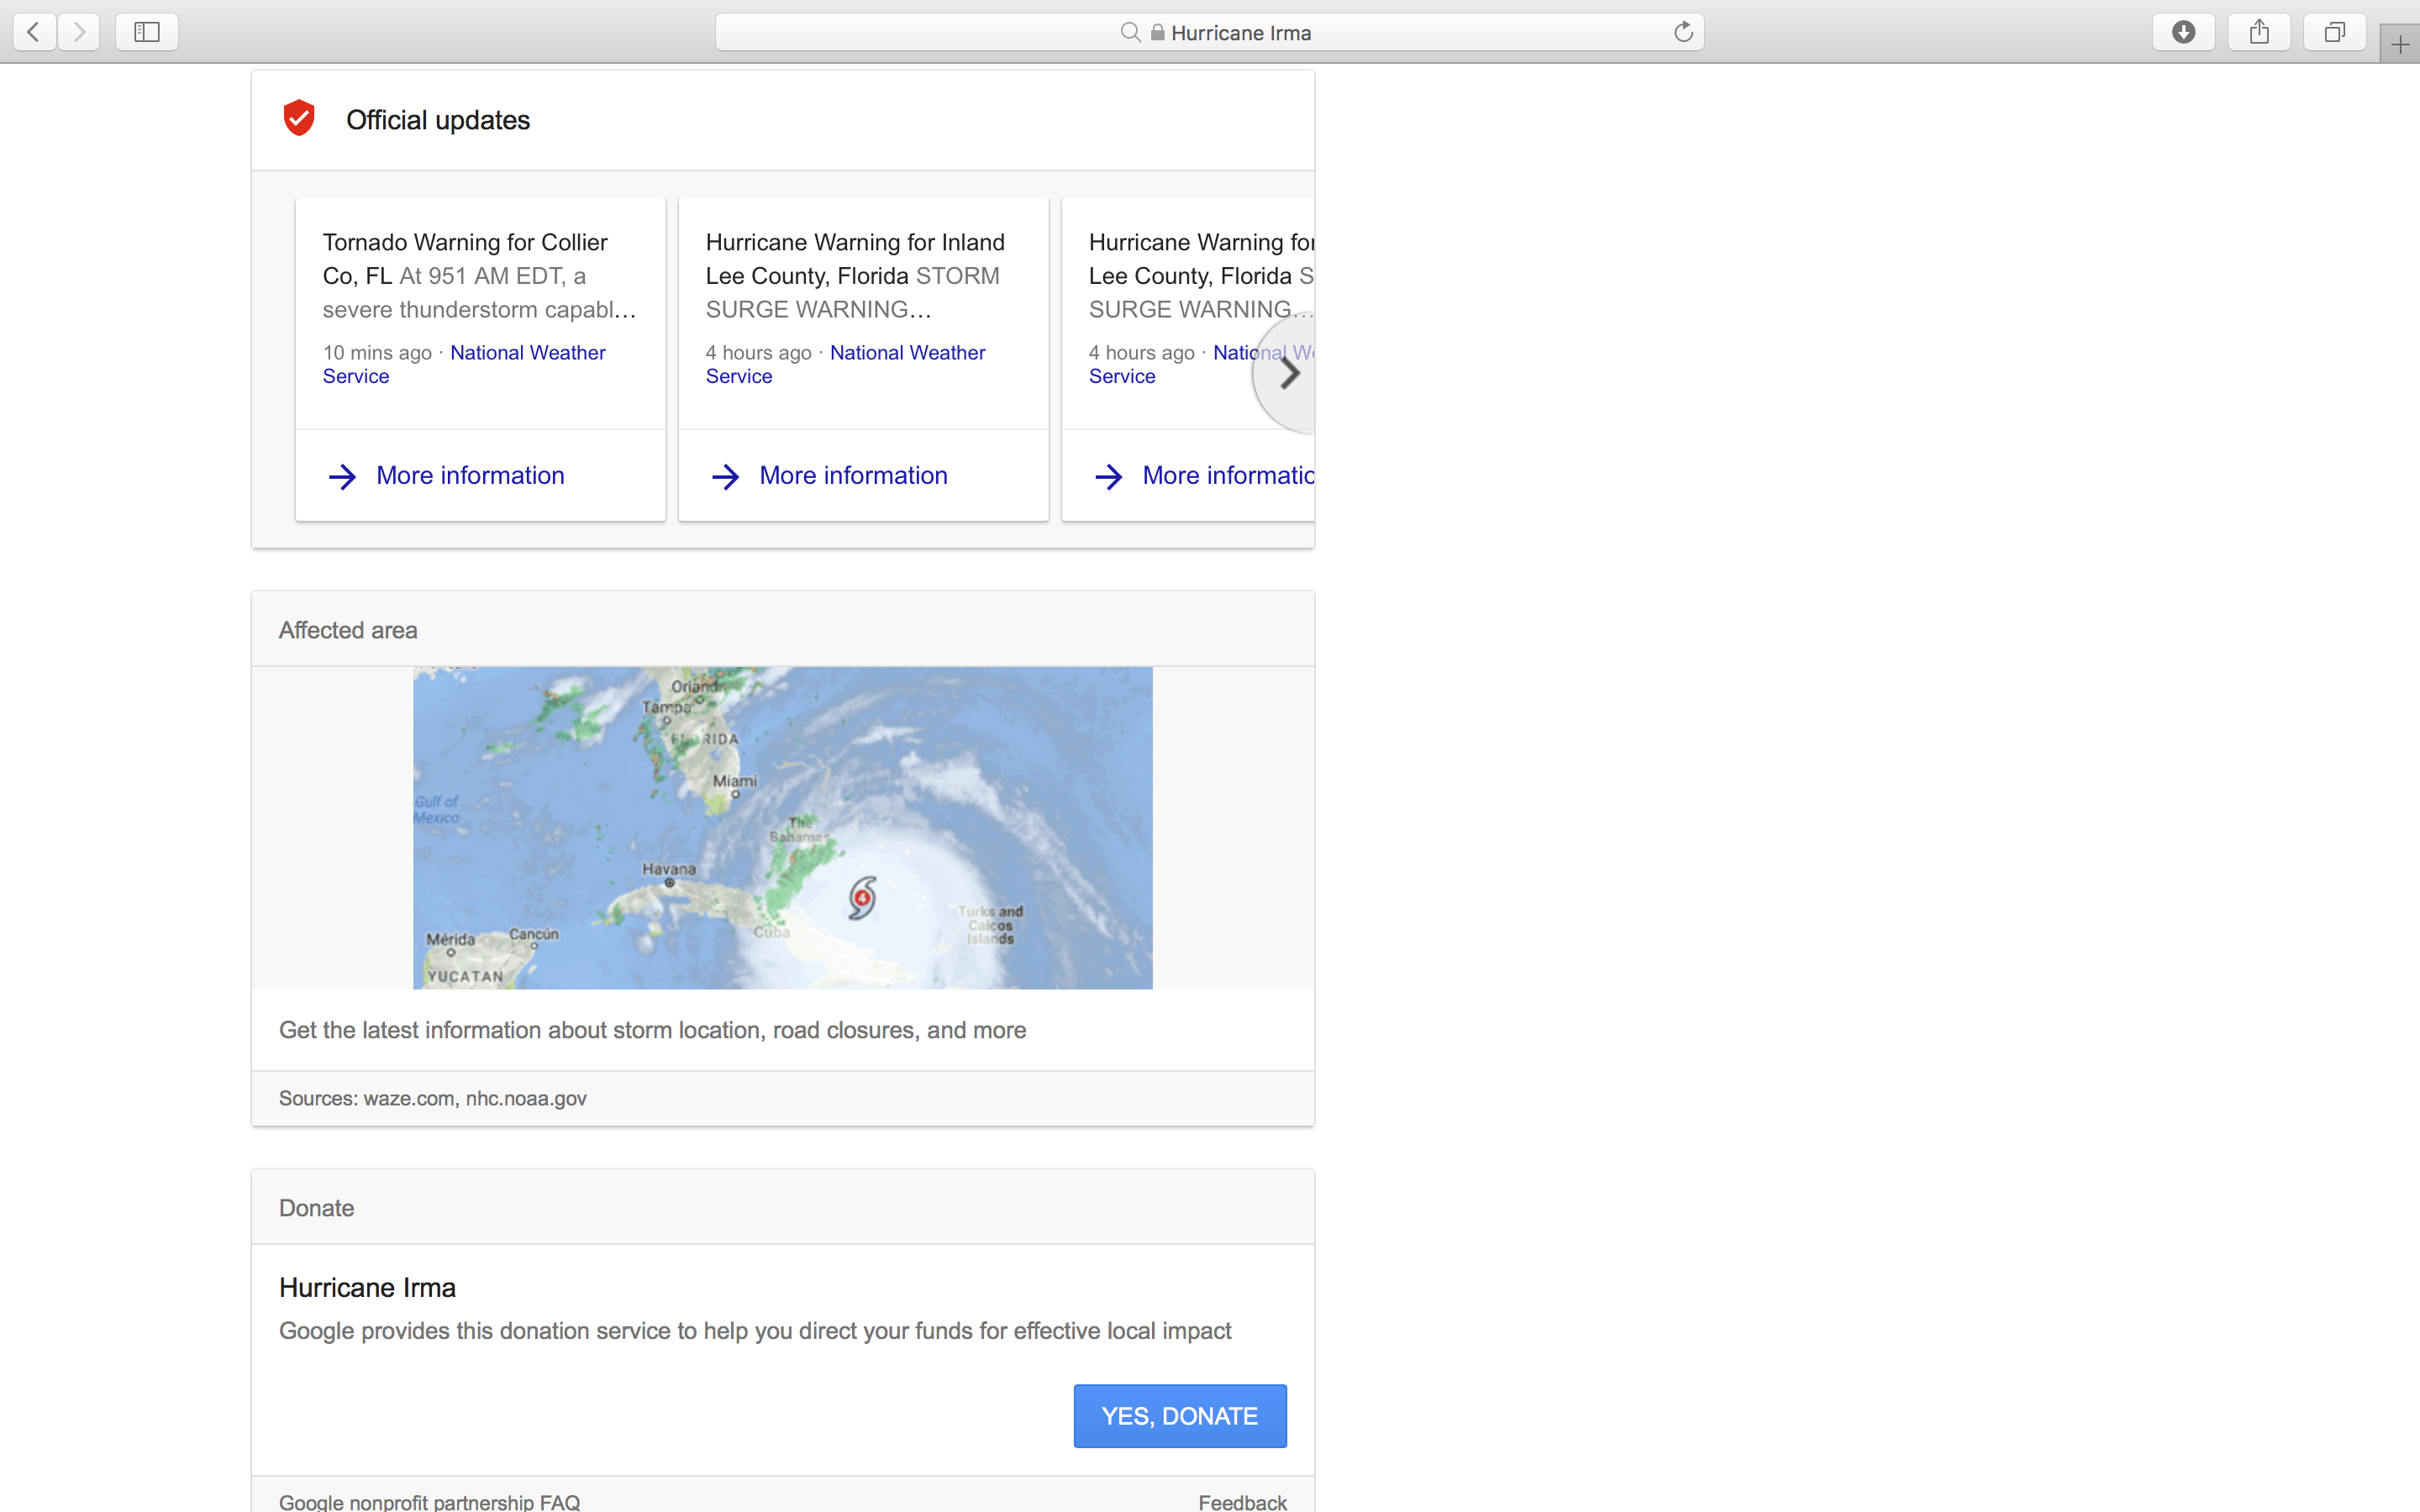Viewport: 2420px width, 1512px height.
Task: Click hurricane symbol on the map
Action: click(x=862, y=897)
